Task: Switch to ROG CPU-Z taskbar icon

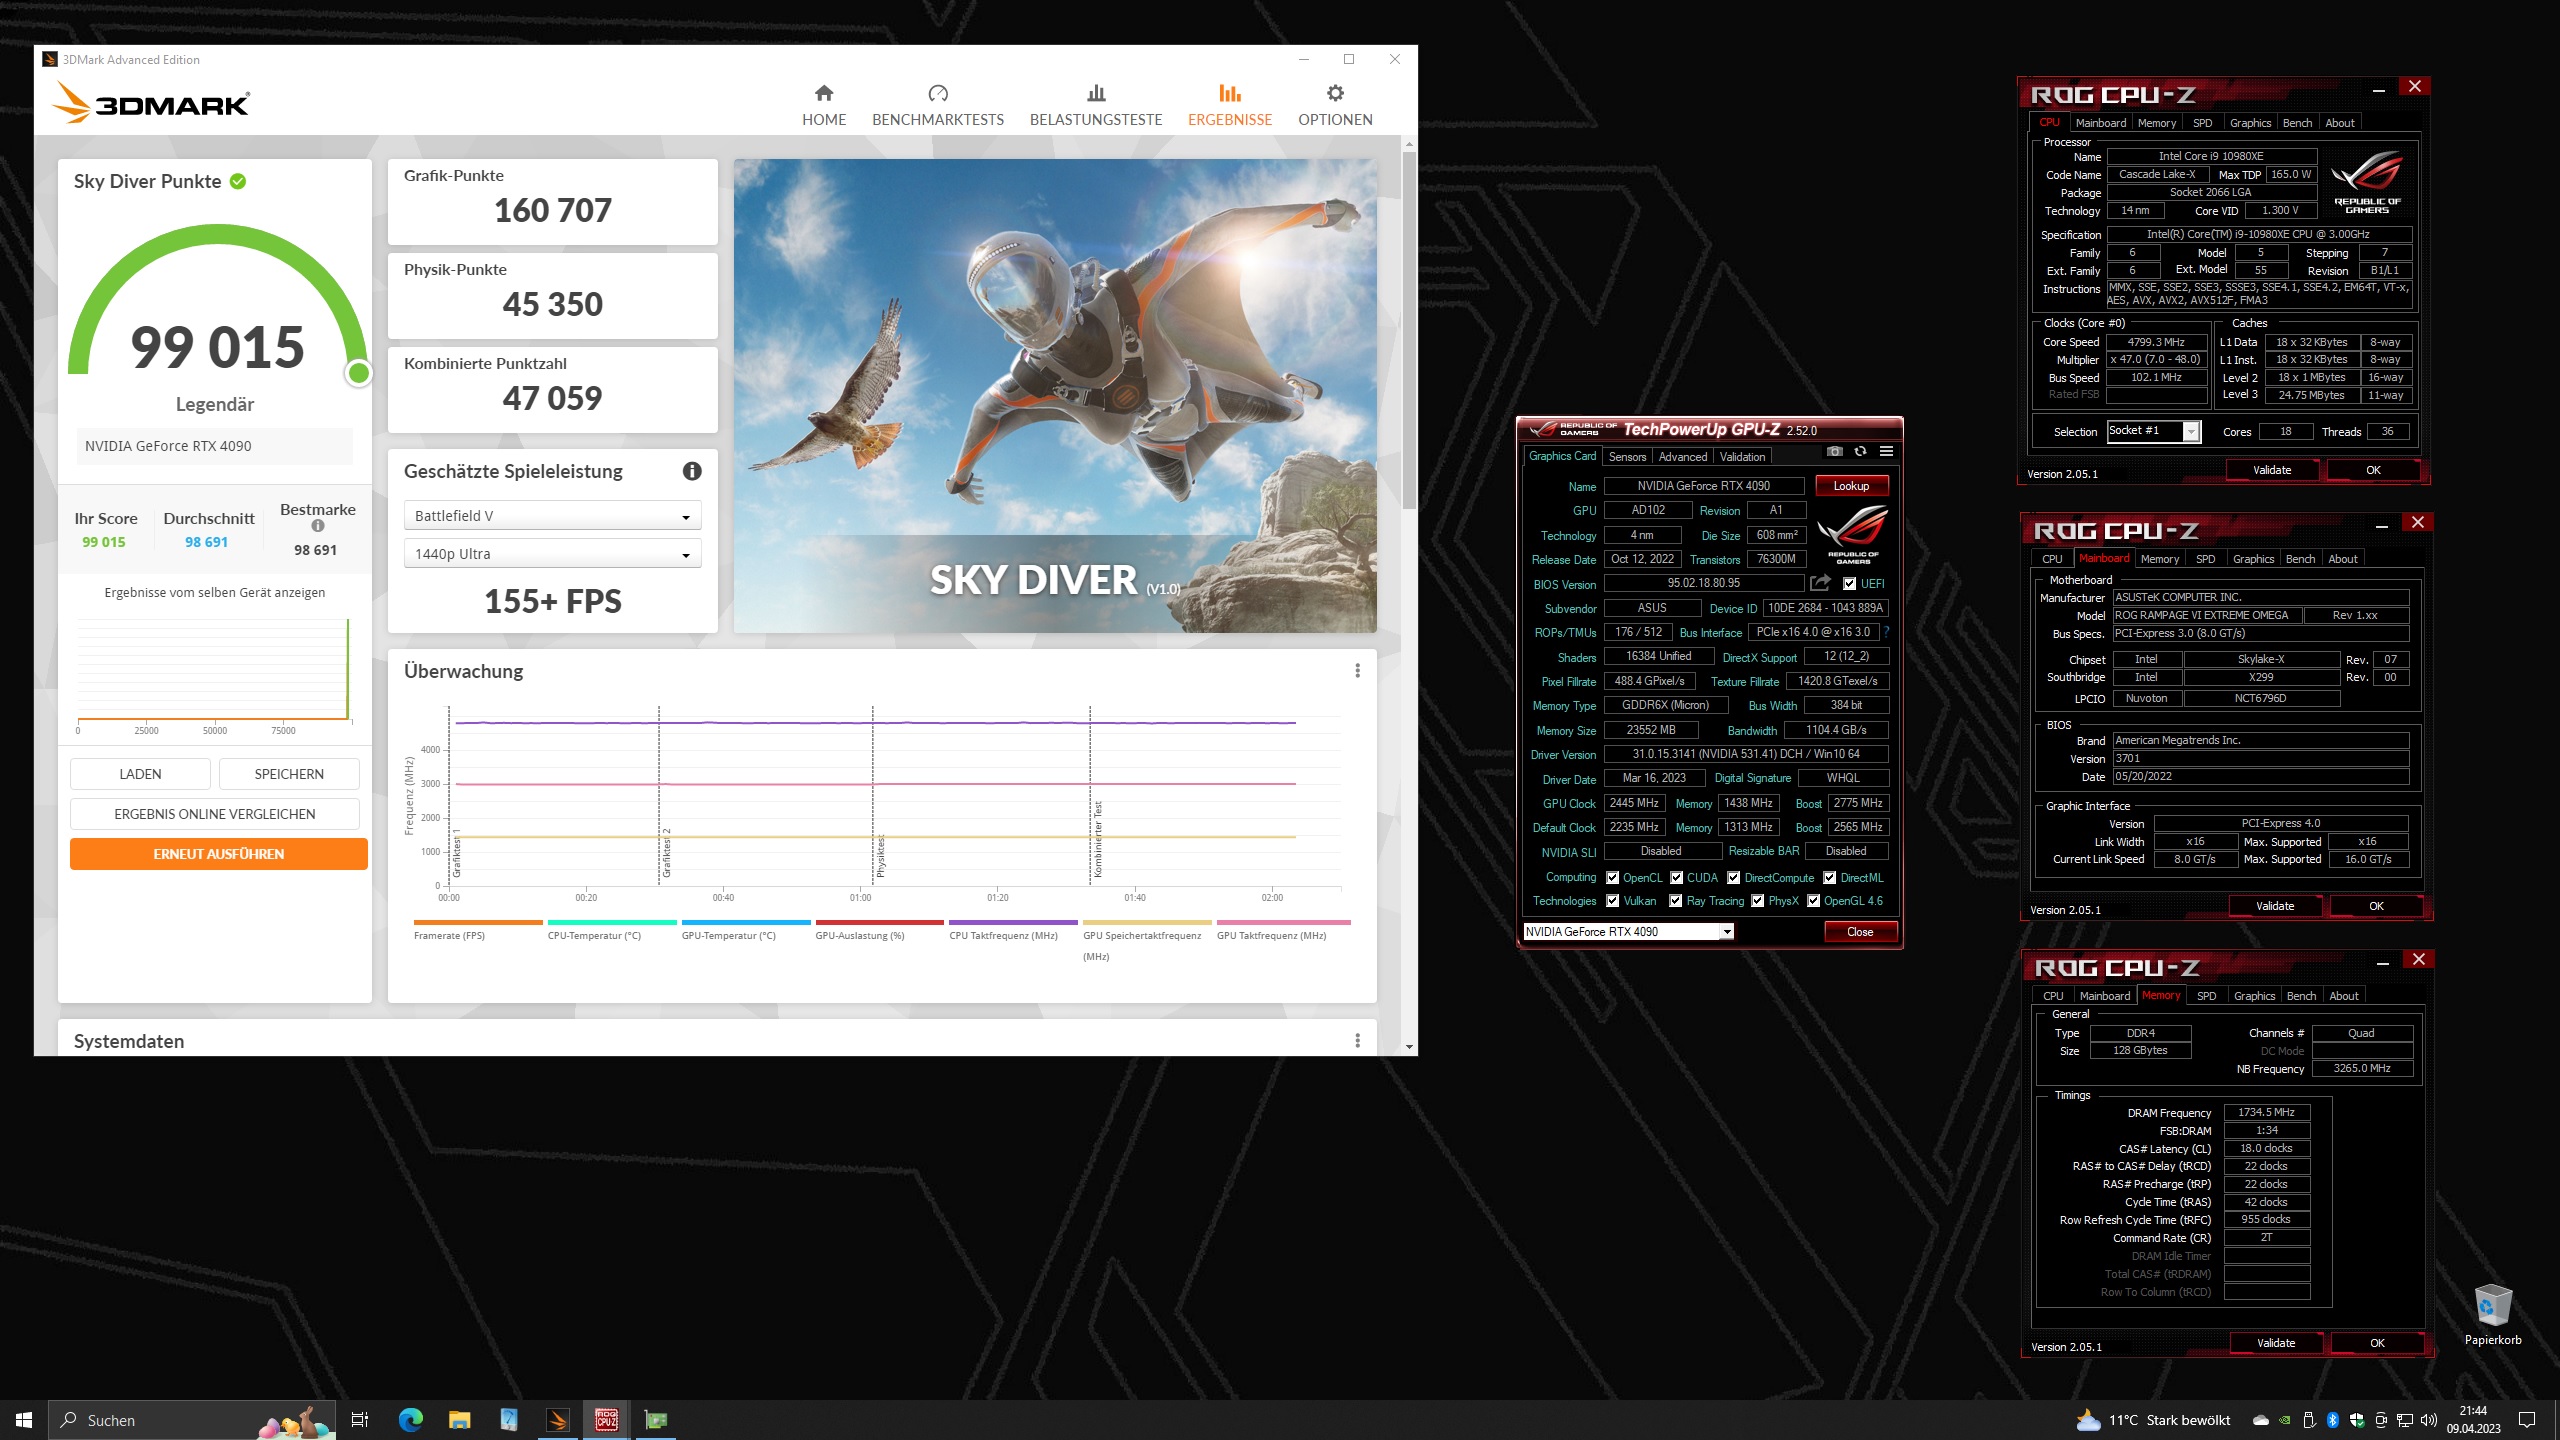Action: 607,1420
